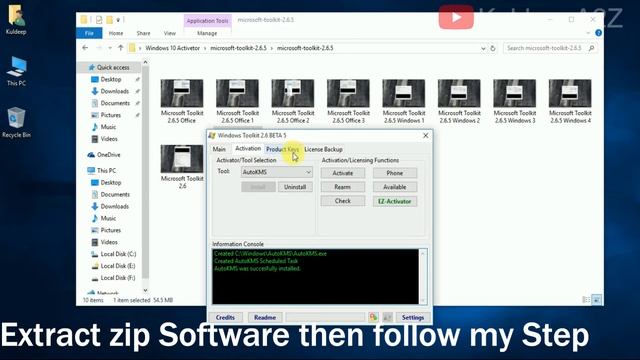The width and height of the screenshot is (640, 360).
Task: Select Videos under Quick access
Action: tap(109, 139)
